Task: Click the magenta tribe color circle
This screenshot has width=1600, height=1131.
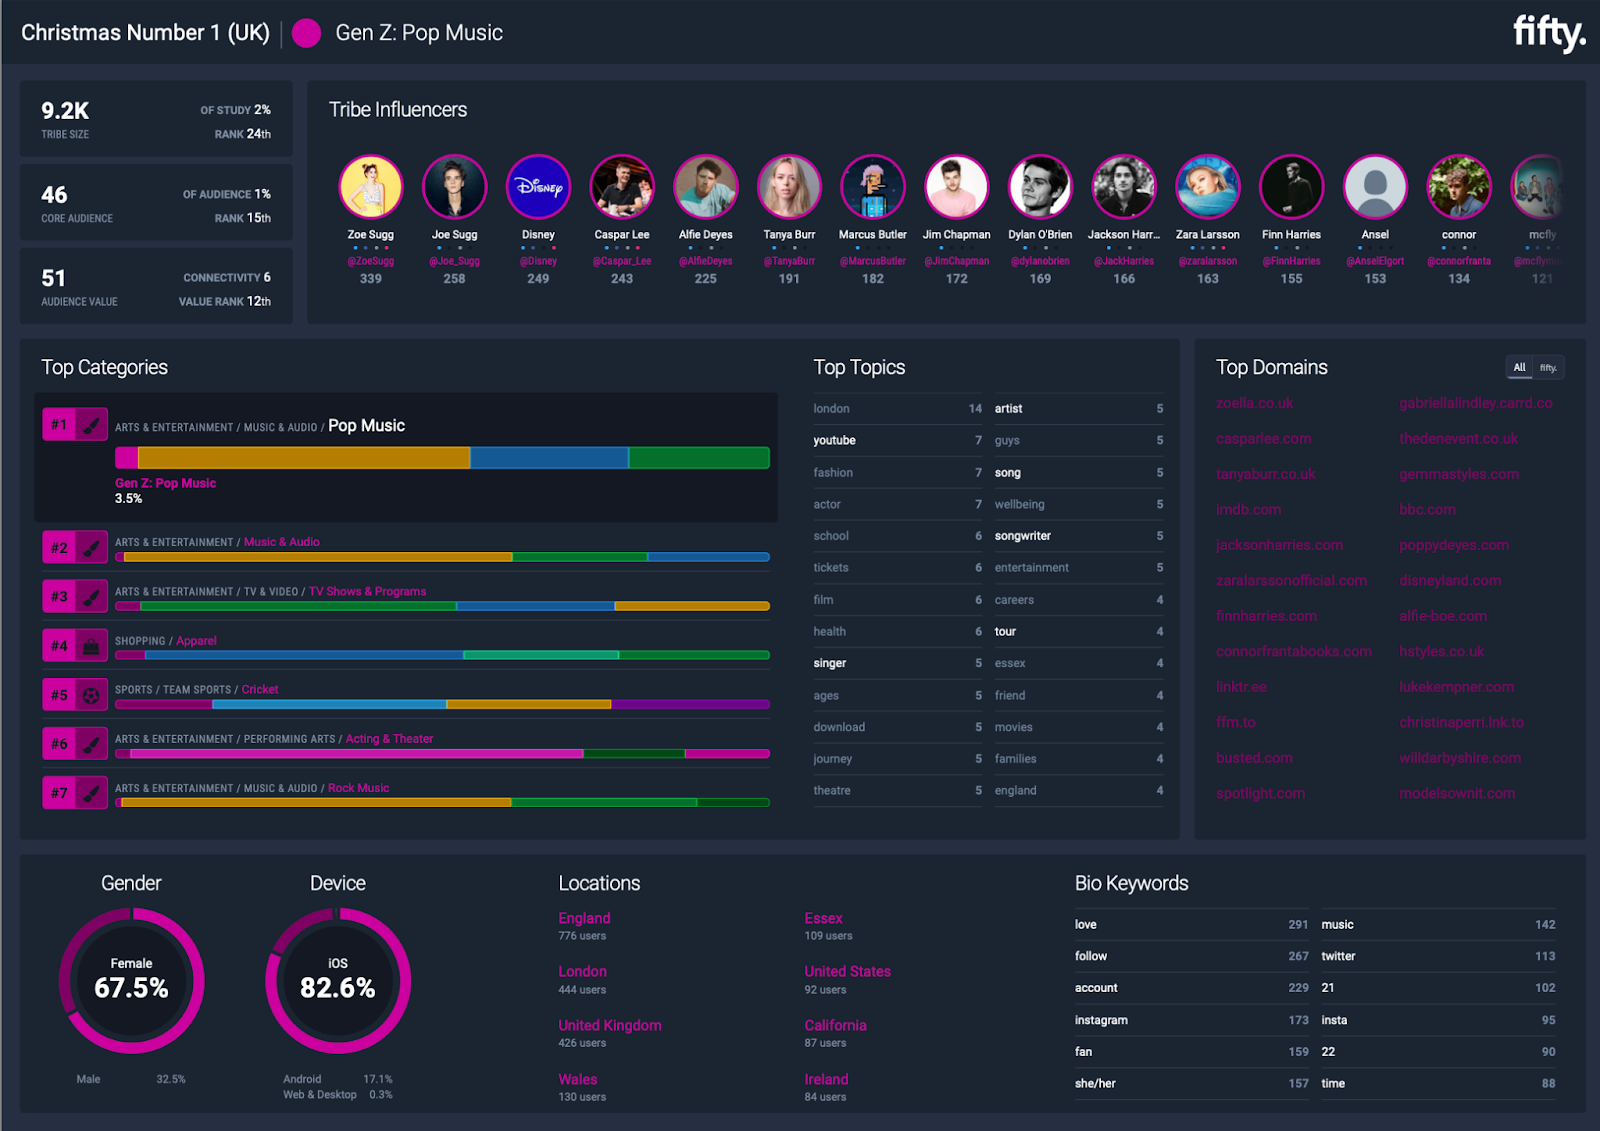Action: click(306, 33)
